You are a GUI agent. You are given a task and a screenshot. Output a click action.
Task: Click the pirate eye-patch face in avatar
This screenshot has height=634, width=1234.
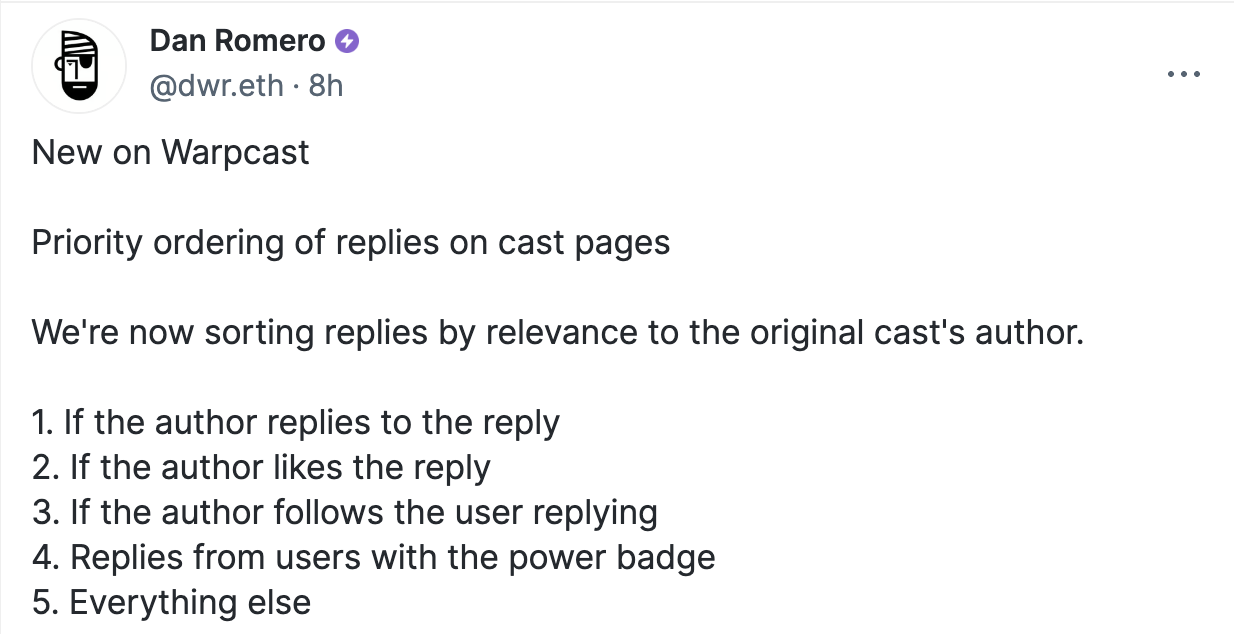point(79,65)
